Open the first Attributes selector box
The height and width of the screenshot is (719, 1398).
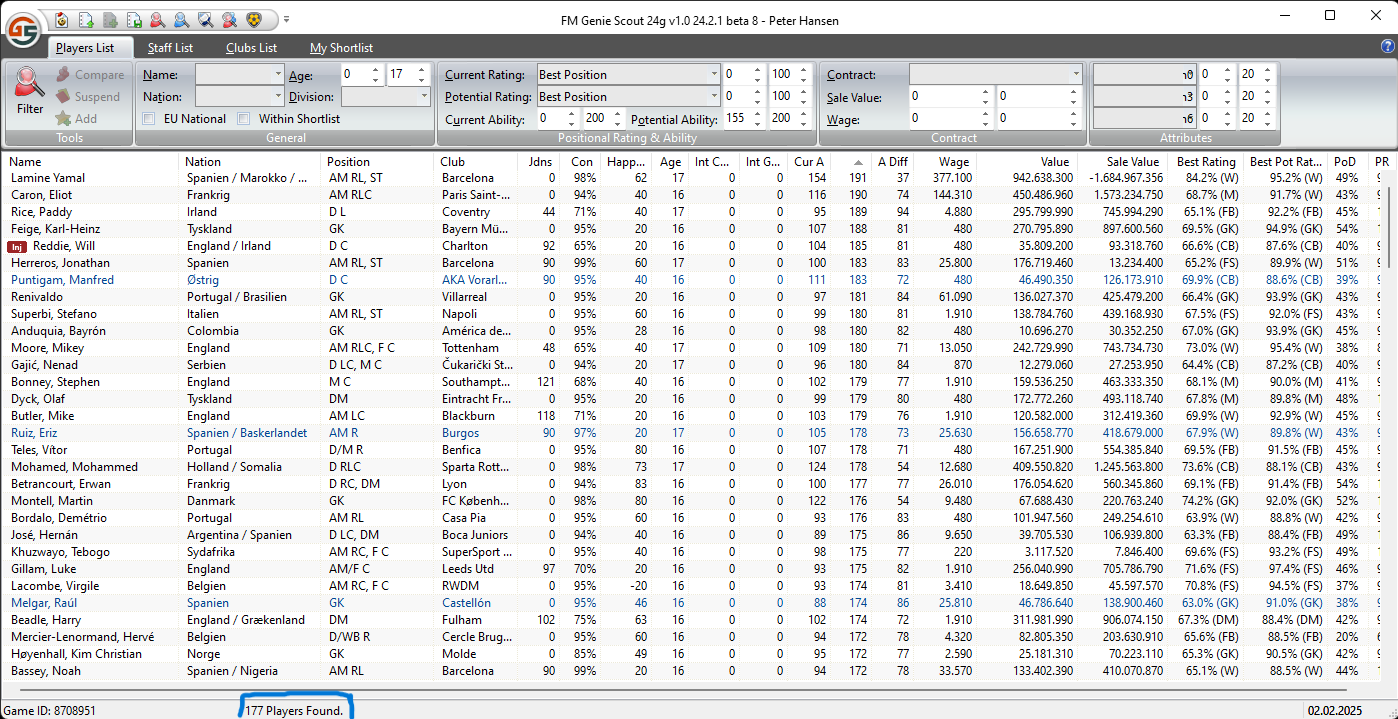click(x=1145, y=75)
